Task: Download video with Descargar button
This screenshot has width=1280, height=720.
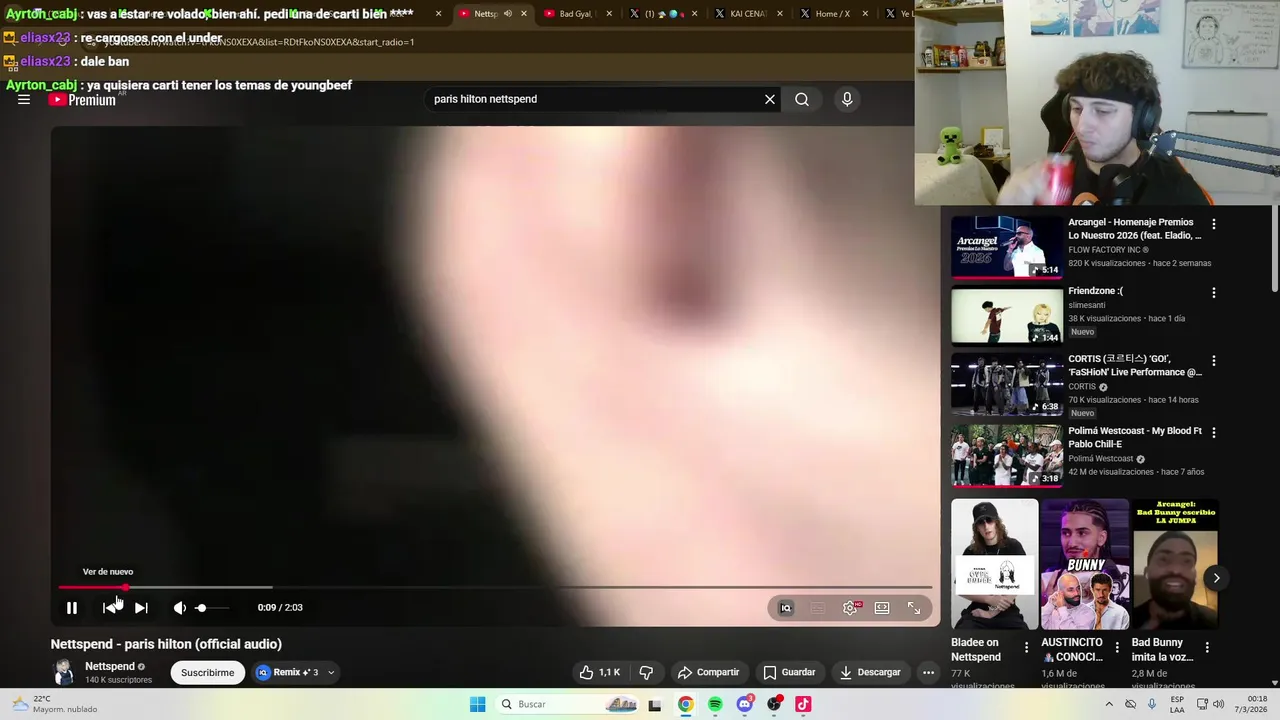Action: click(x=870, y=672)
